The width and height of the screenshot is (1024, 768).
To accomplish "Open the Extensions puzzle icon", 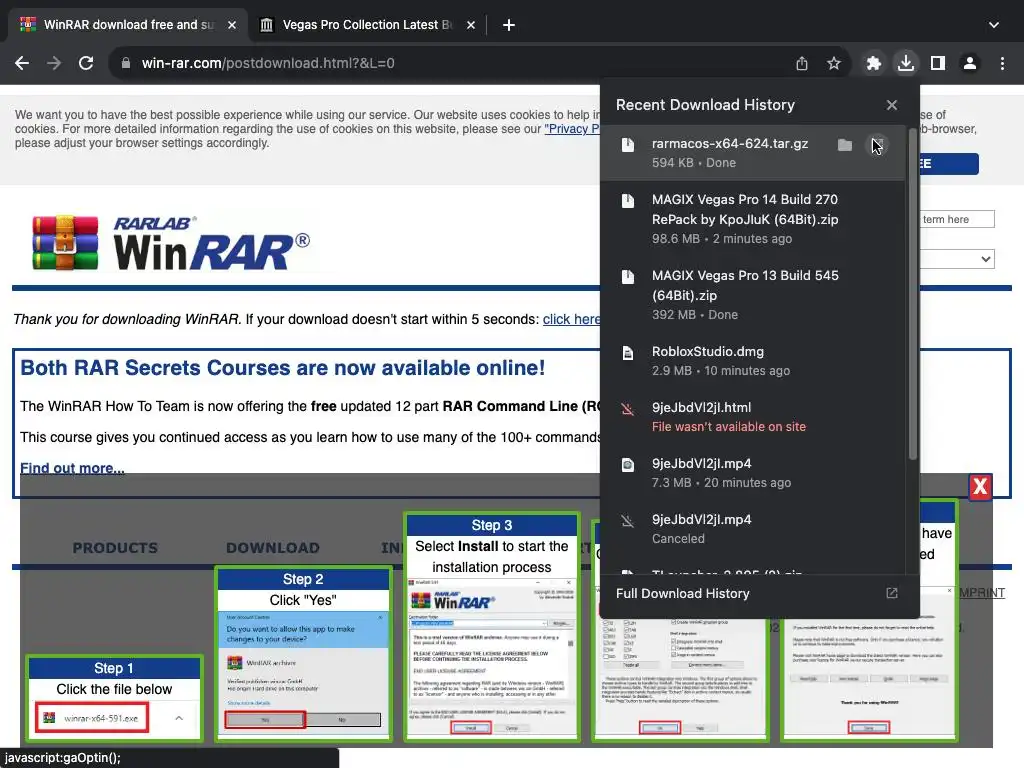I will point(873,63).
